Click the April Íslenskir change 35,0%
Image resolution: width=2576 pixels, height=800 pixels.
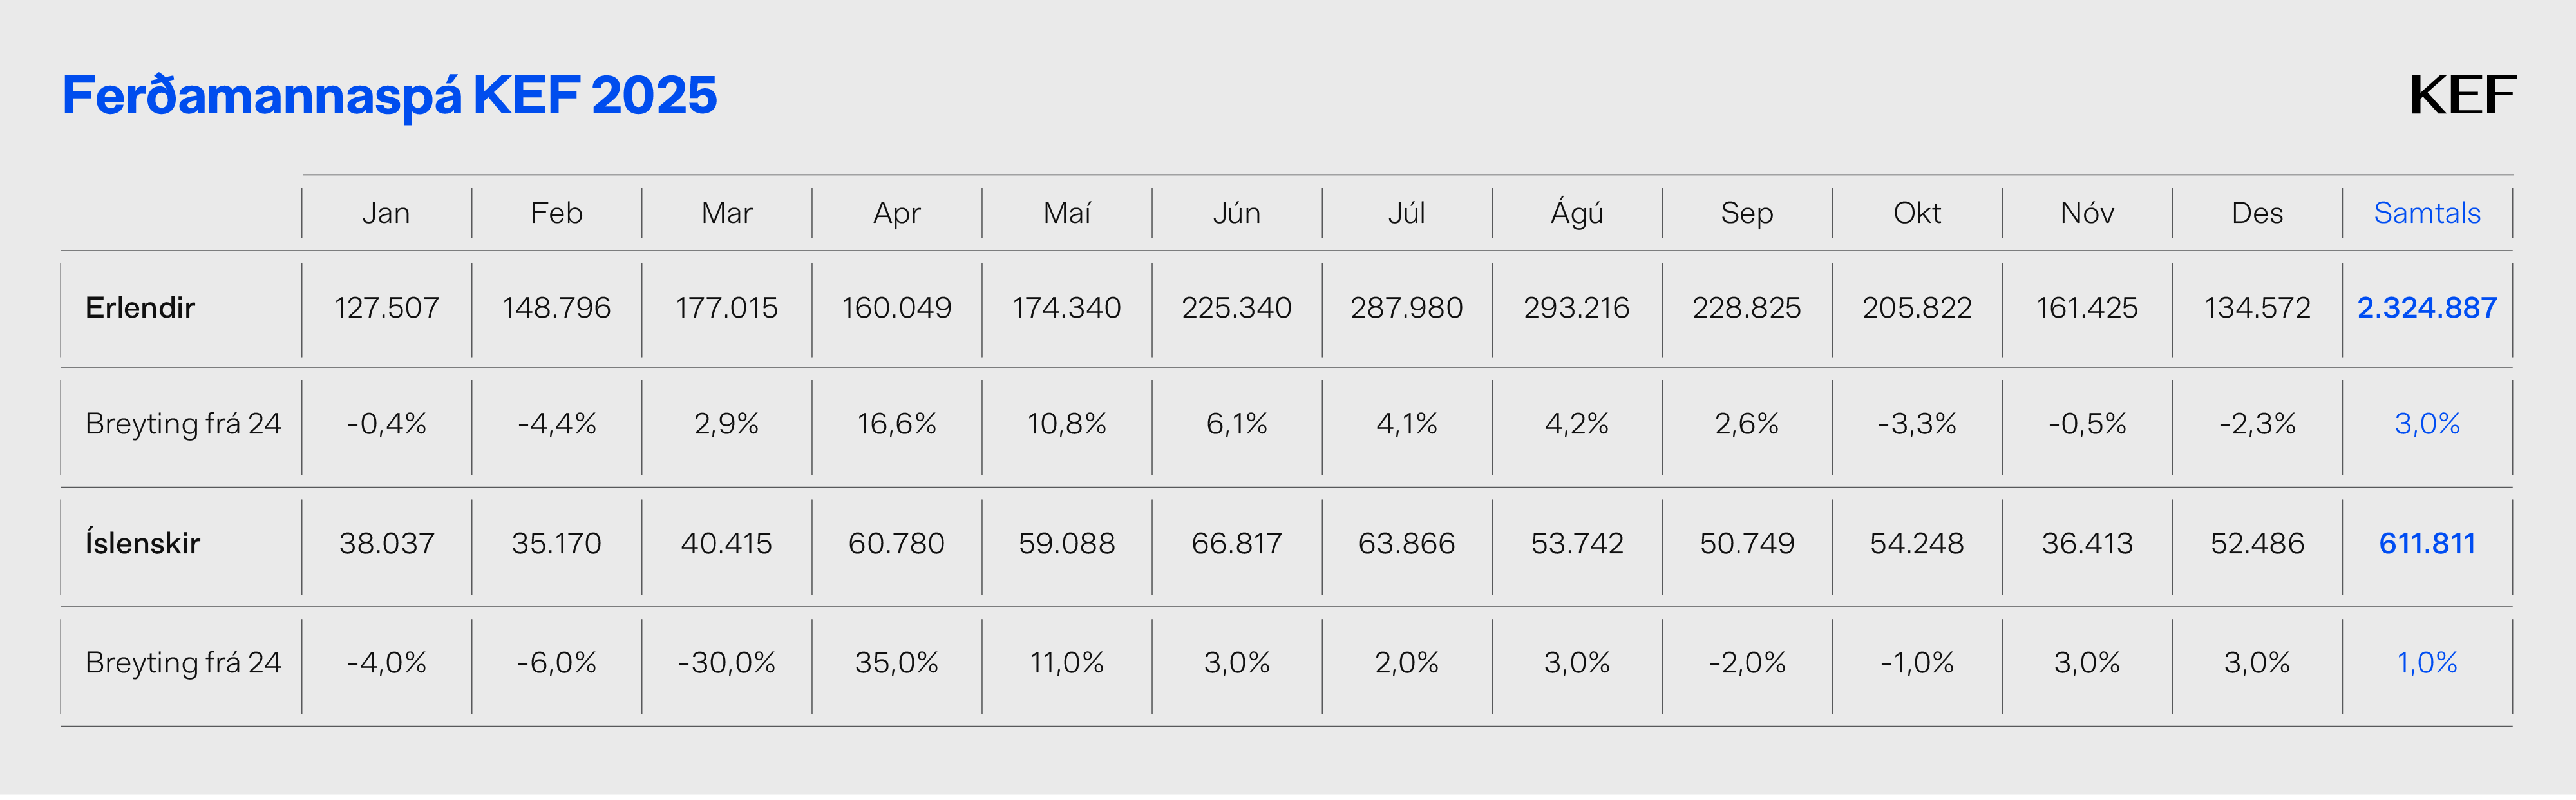[x=896, y=663]
